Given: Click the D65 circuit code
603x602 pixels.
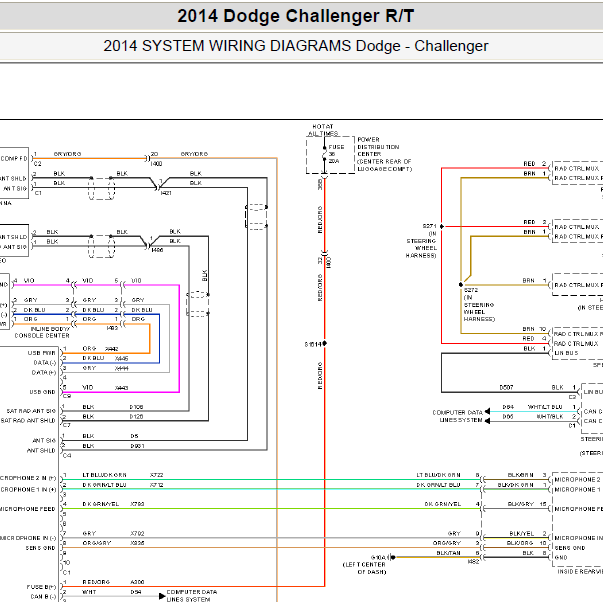Looking at the screenshot, I should [x=508, y=417].
